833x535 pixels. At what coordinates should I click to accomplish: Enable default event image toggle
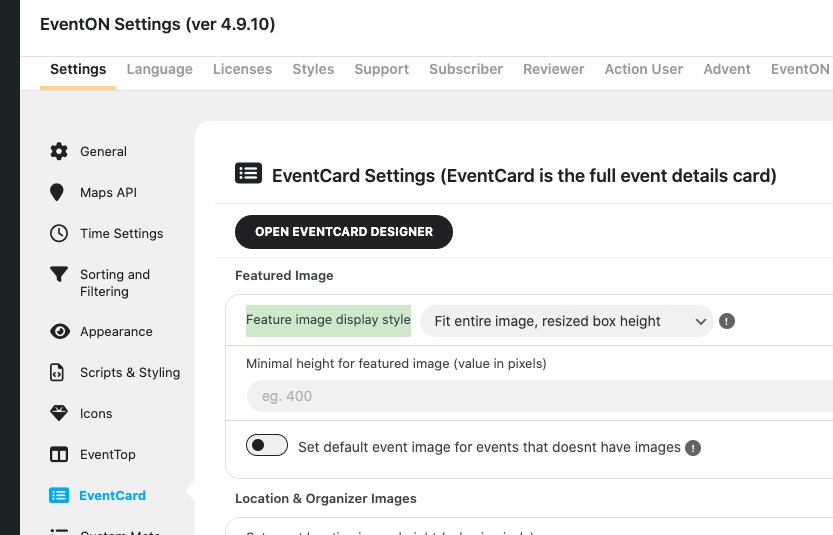pos(267,445)
